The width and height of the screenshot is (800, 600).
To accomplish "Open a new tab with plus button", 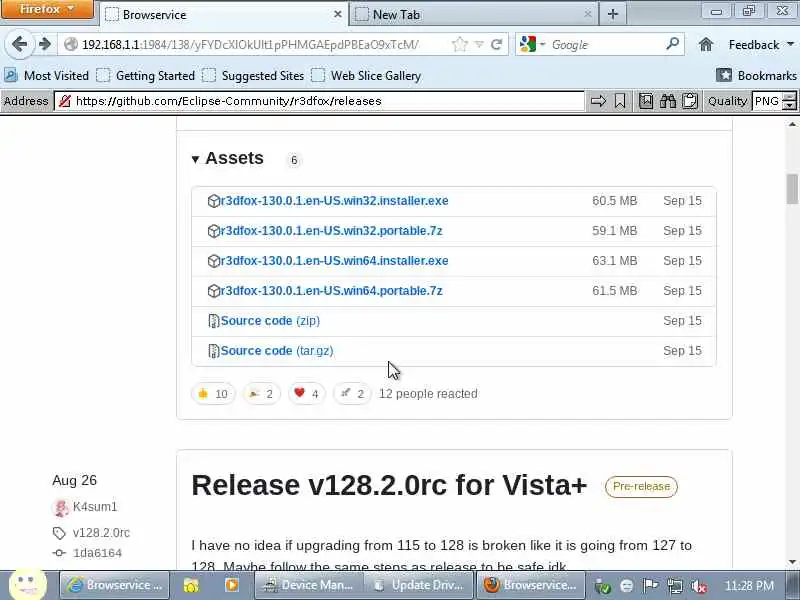I will (613, 14).
